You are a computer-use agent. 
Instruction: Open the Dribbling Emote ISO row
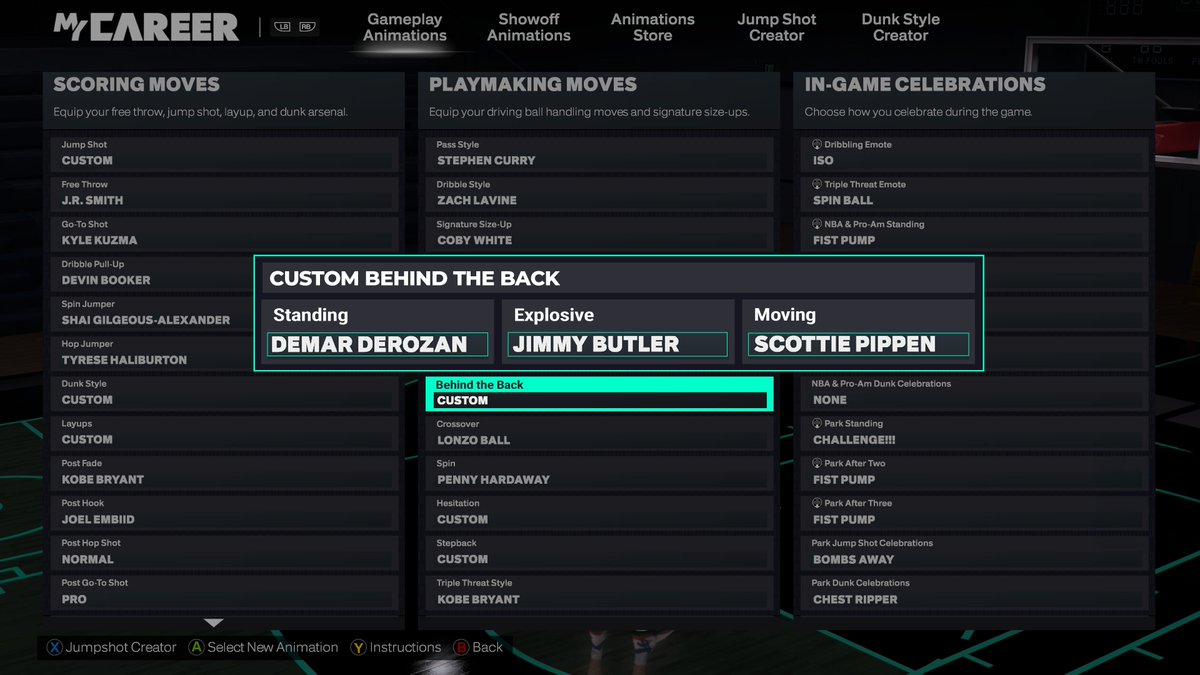pyautogui.click(x=975, y=154)
